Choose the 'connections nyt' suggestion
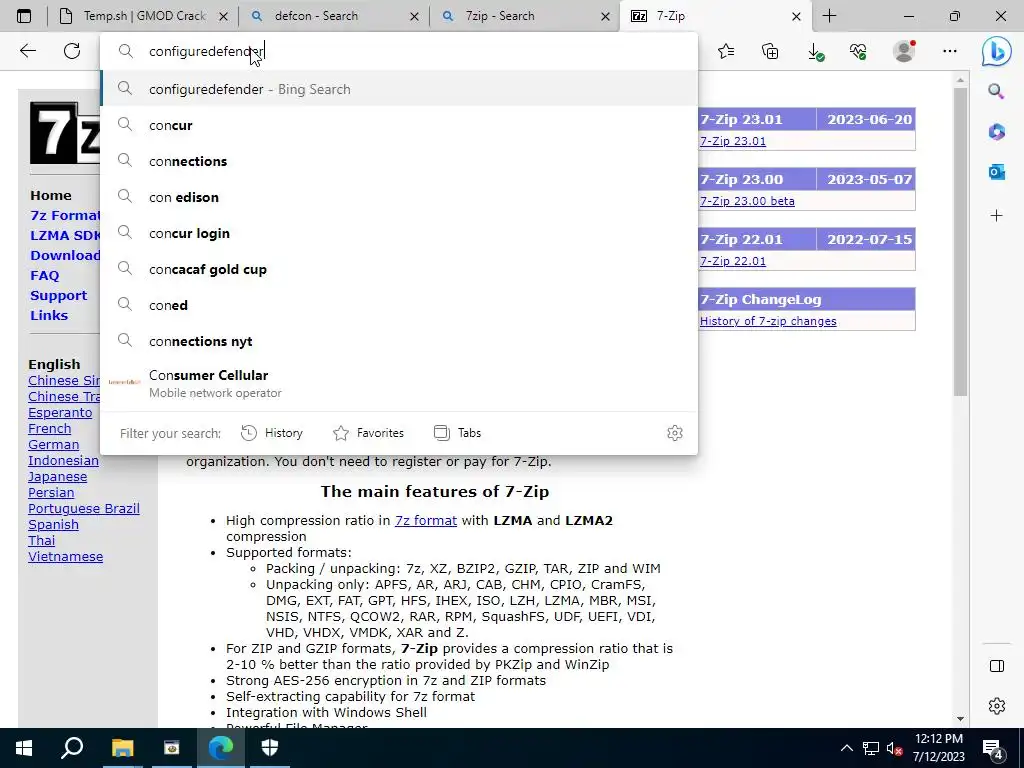This screenshot has height=768, width=1024. [x=399, y=340]
